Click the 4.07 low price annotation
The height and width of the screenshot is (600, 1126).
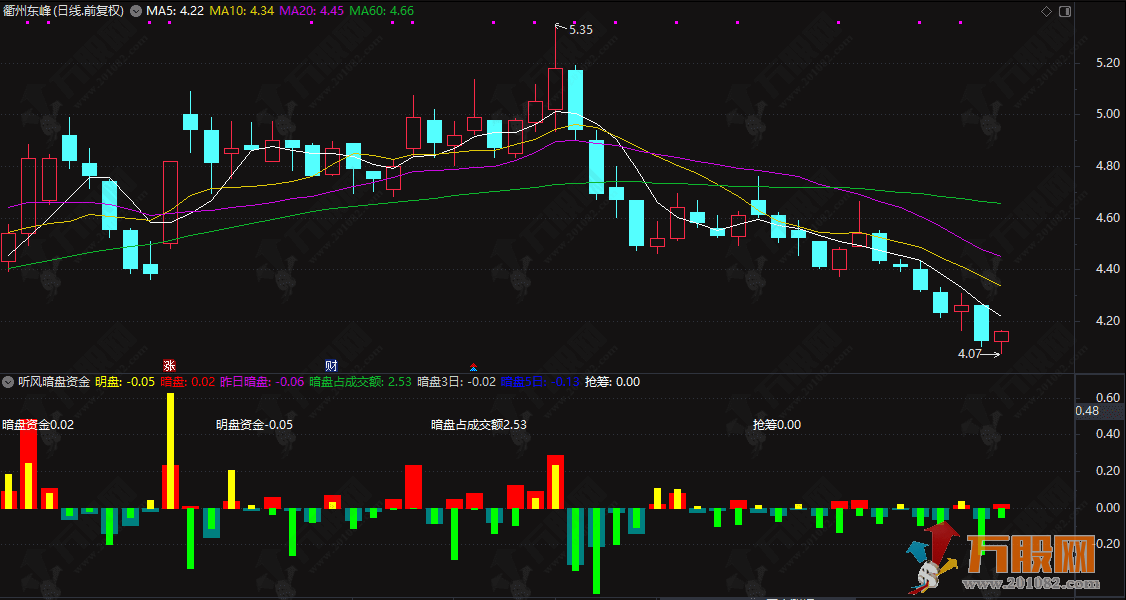(x=970, y=353)
